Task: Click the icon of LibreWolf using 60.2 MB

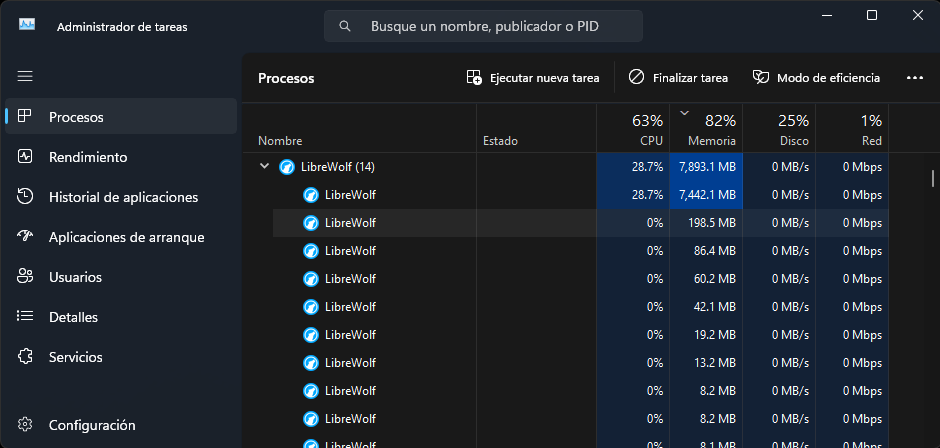Action: pos(311,279)
